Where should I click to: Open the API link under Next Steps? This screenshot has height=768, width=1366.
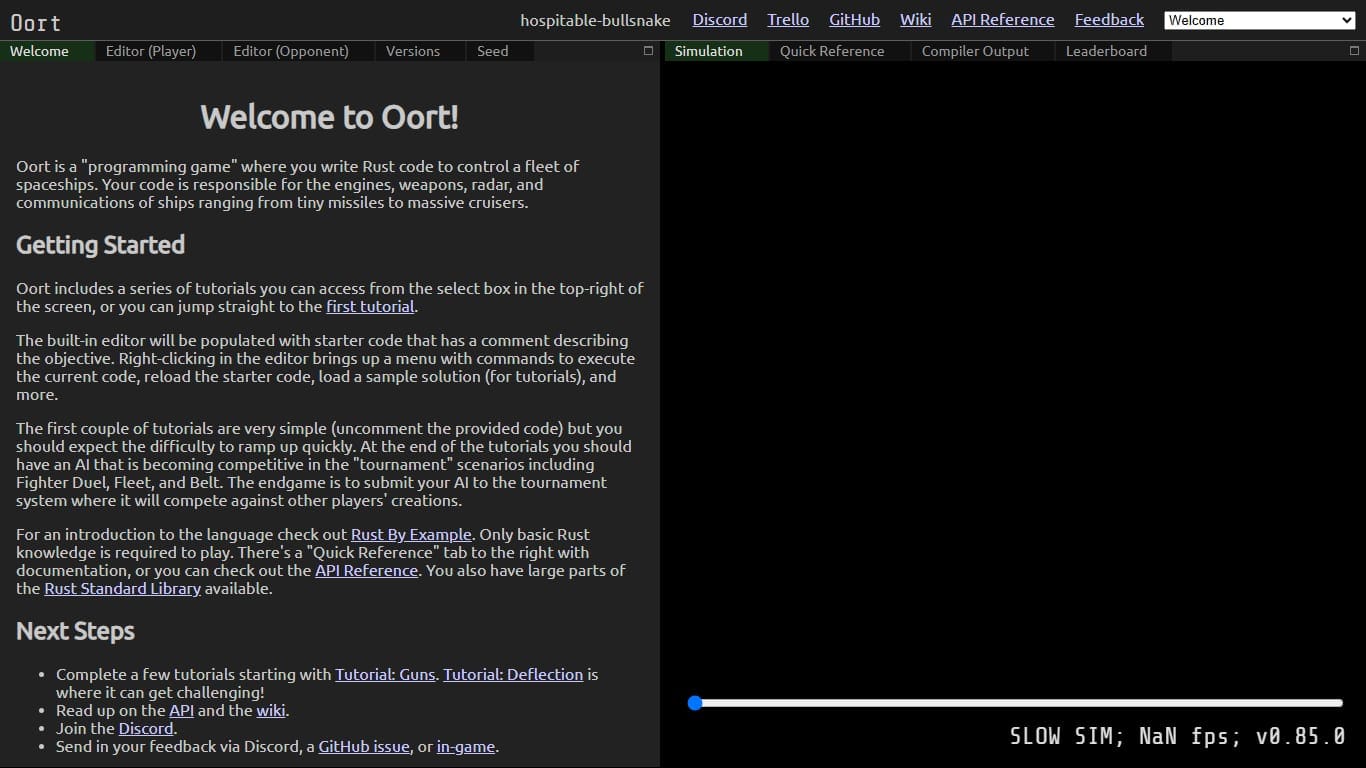(181, 711)
